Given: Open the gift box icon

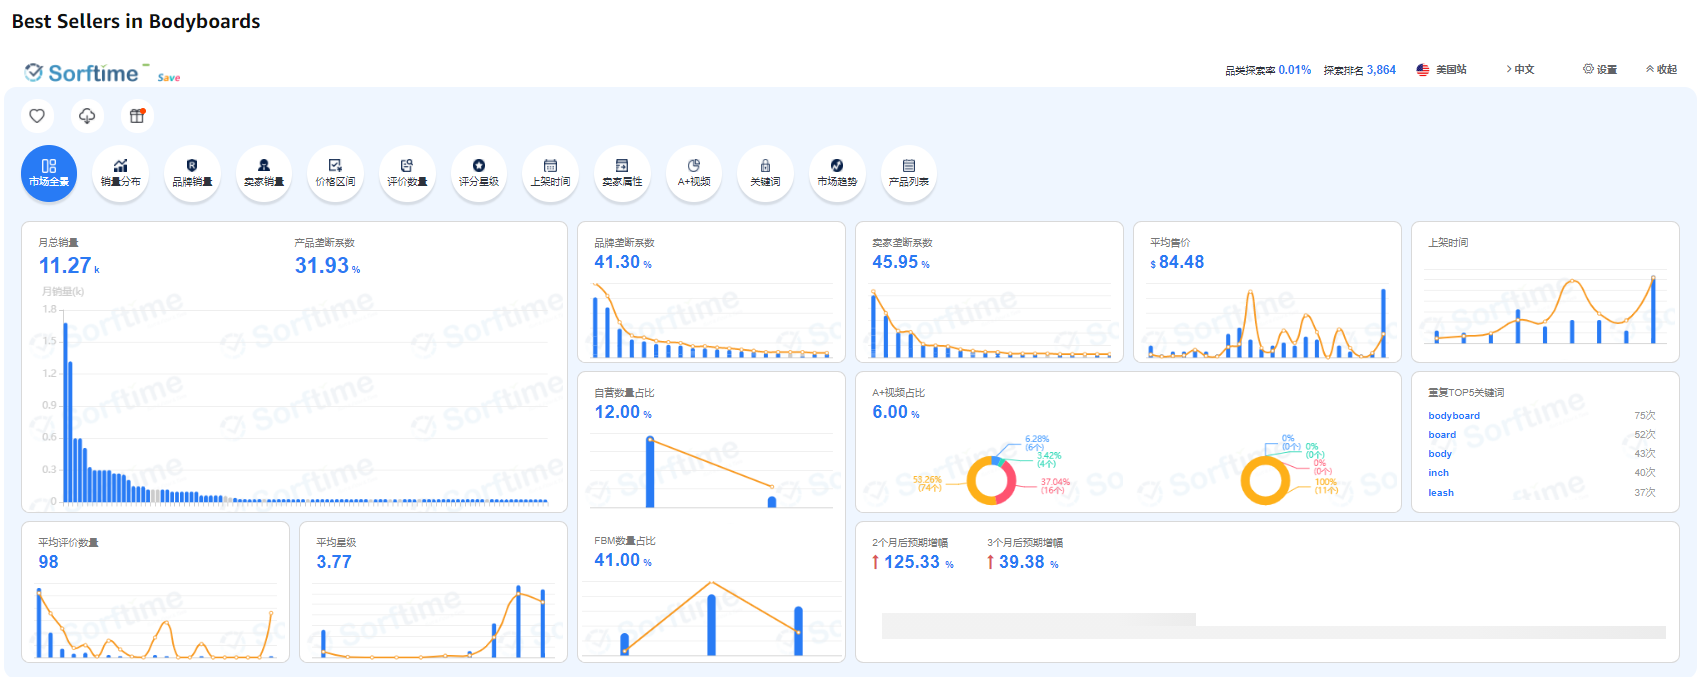Looking at the screenshot, I should click(137, 116).
